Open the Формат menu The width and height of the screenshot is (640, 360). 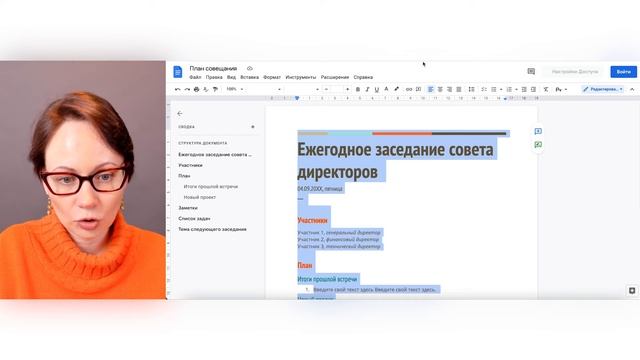(272, 77)
